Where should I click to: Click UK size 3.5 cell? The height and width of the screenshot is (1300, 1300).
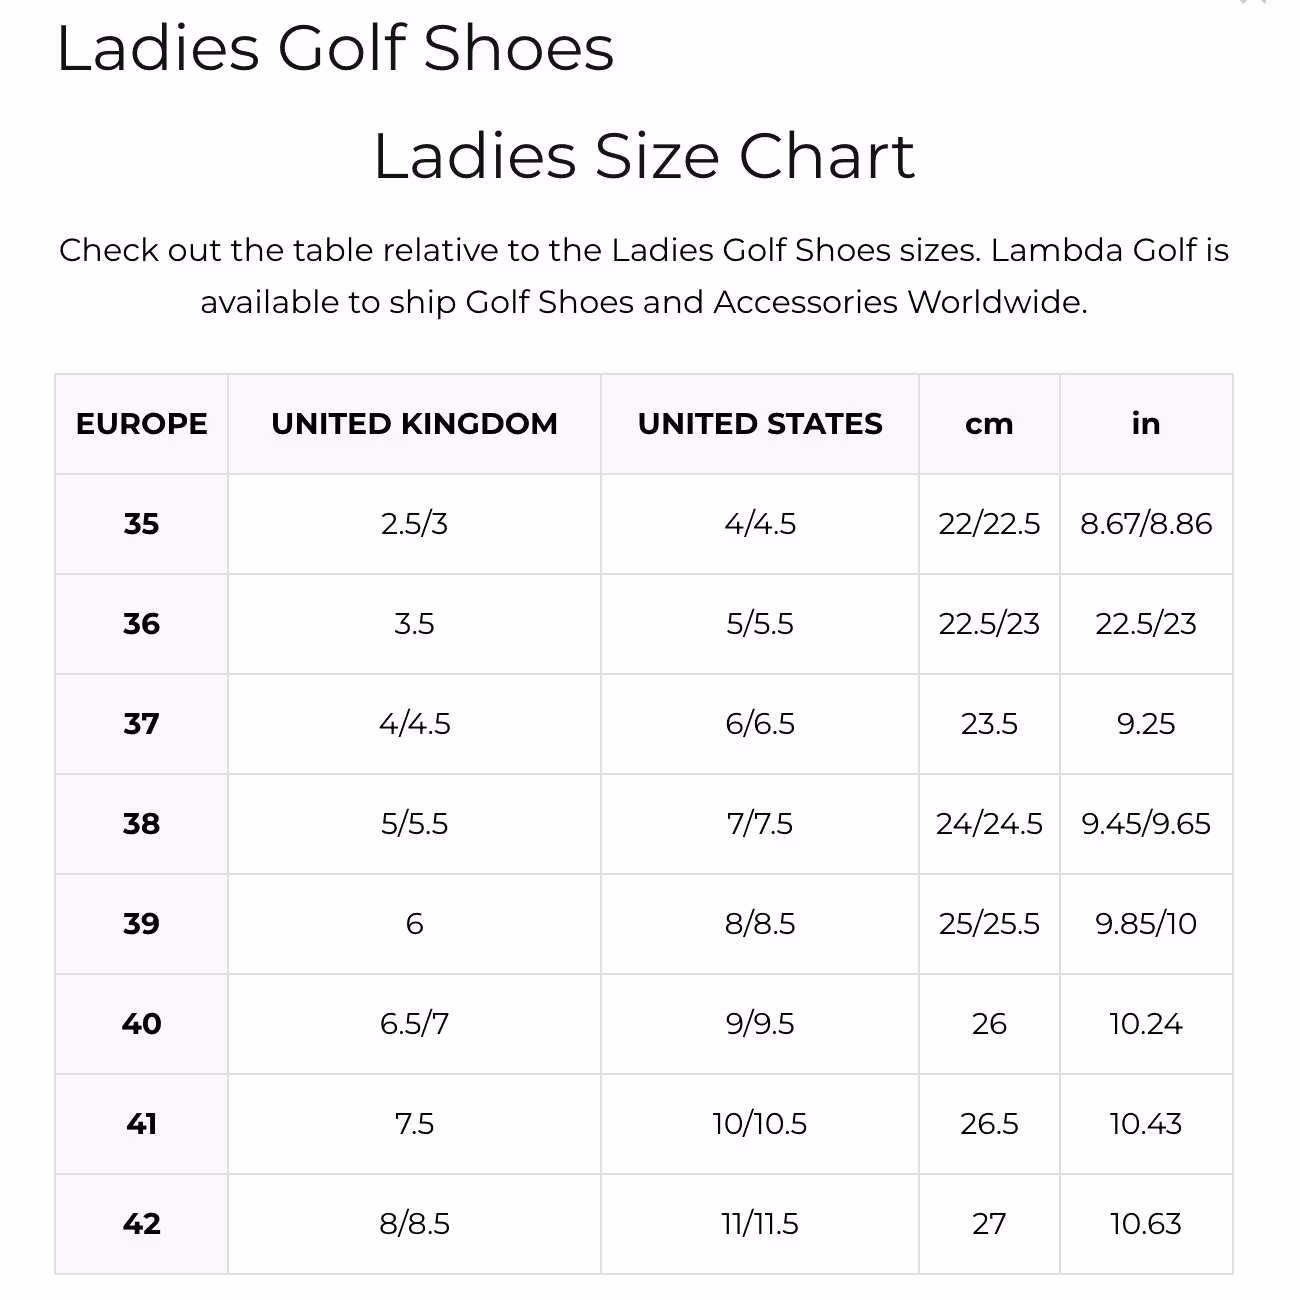[x=414, y=624]
